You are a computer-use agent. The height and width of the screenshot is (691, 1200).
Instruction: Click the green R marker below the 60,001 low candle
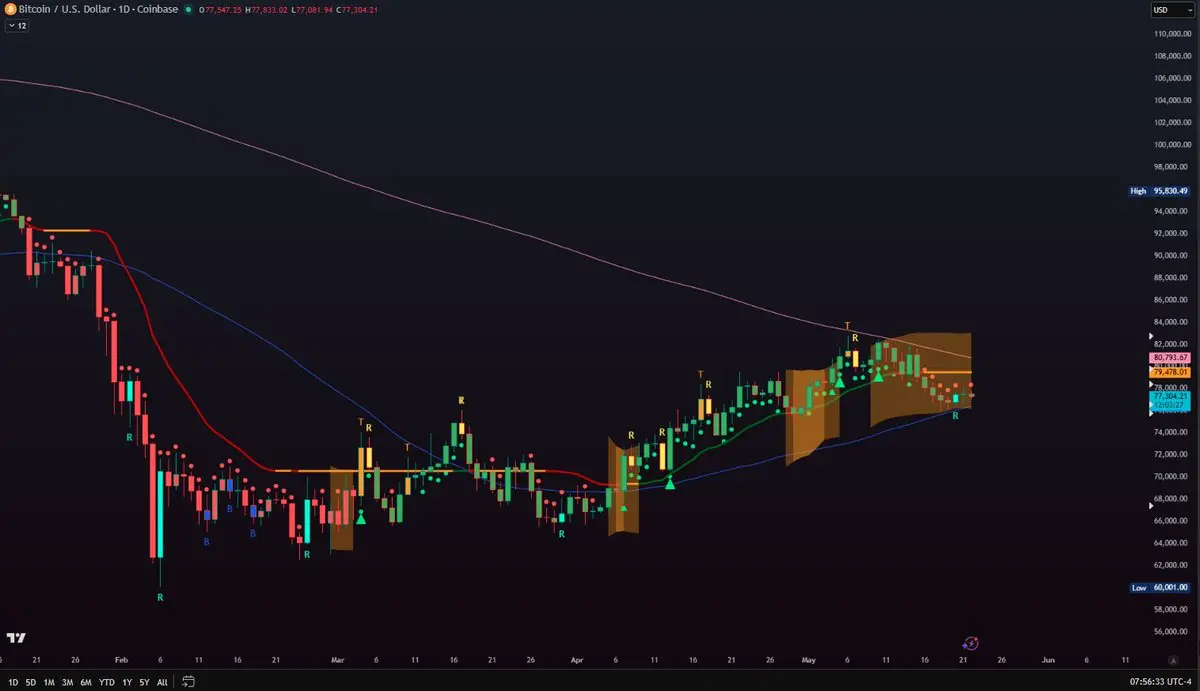click(x=160, y=597)
